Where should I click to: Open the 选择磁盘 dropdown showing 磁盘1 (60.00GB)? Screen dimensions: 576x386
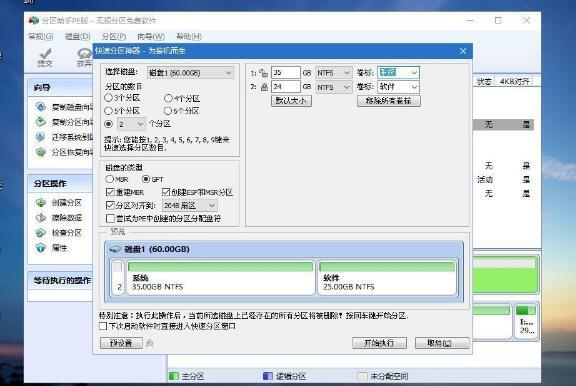pos(190,73)
